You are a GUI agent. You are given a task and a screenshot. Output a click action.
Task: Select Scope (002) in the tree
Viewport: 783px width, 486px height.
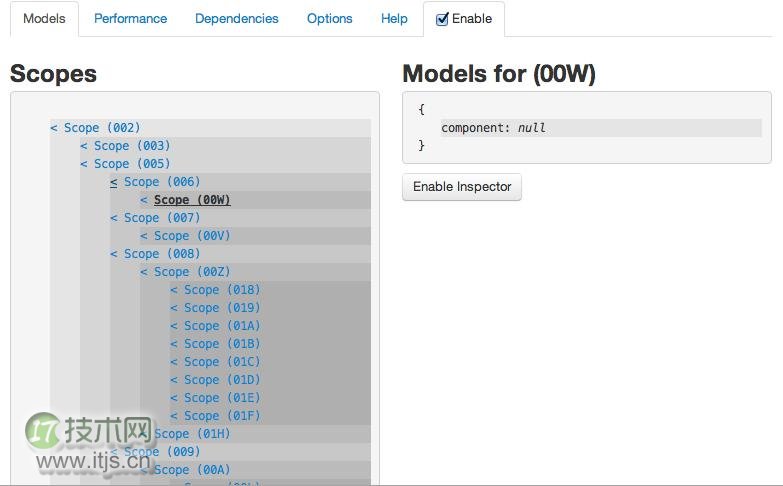102,128
